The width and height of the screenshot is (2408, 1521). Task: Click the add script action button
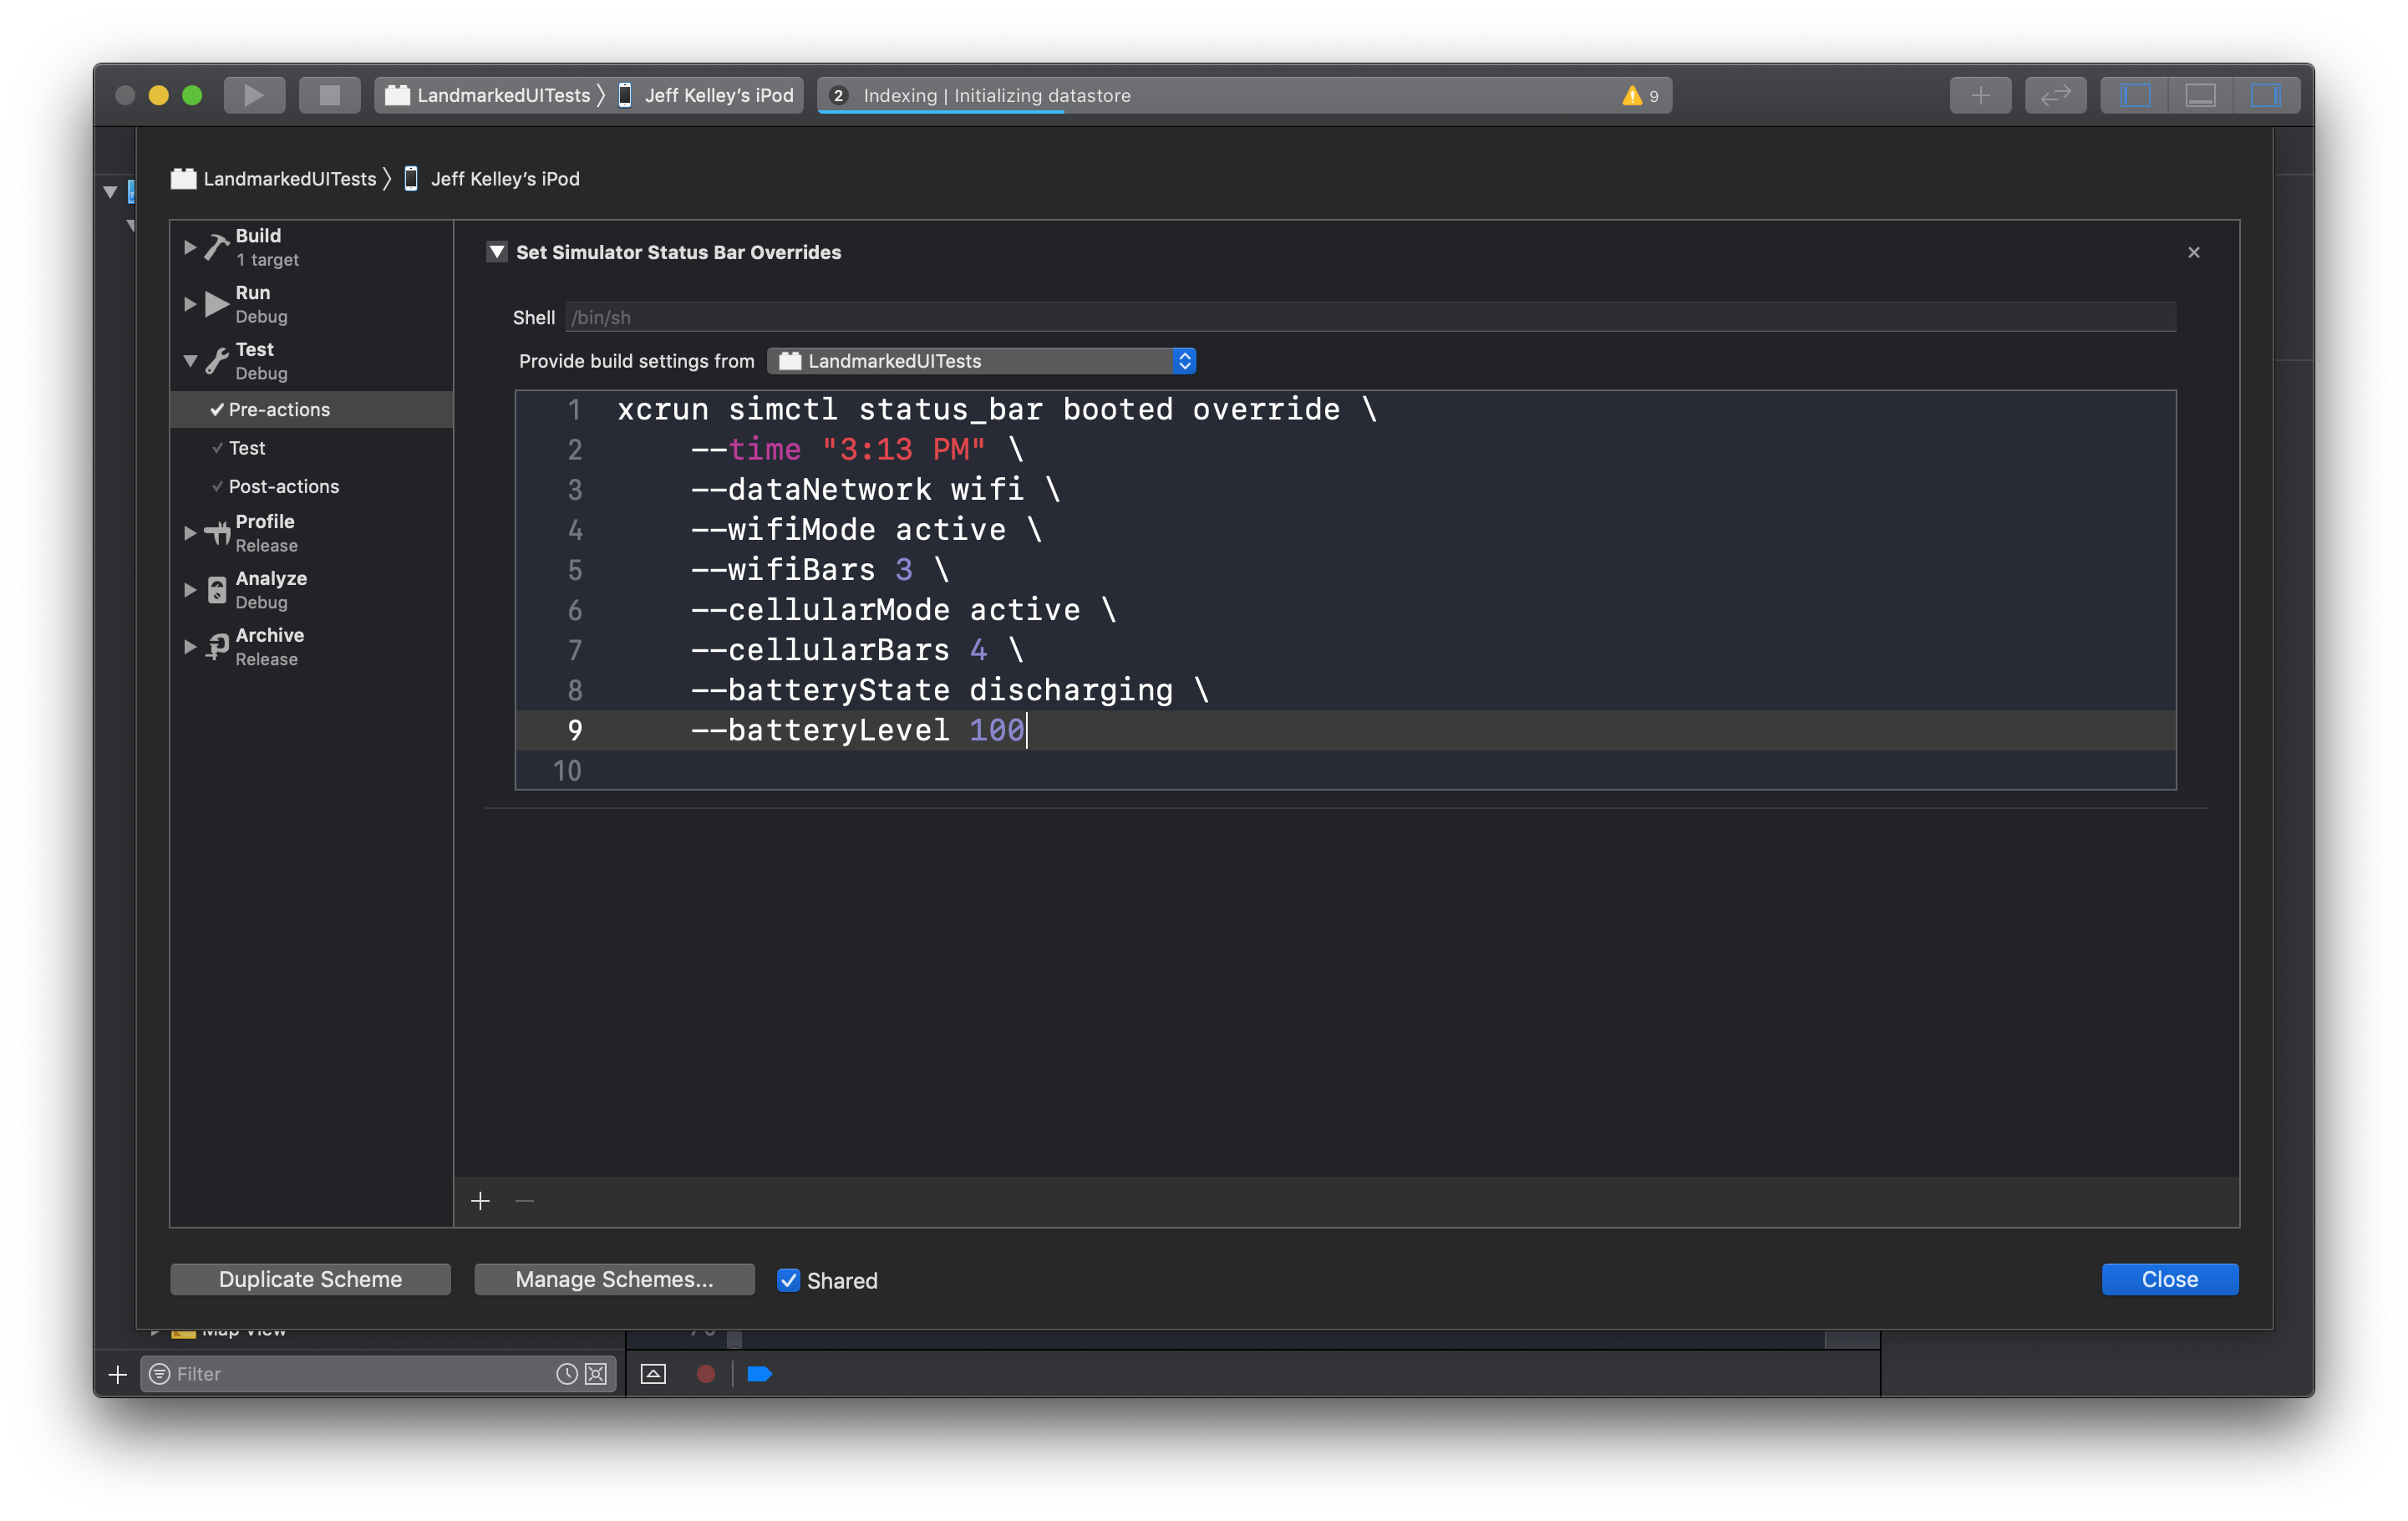pos(480,1200)
